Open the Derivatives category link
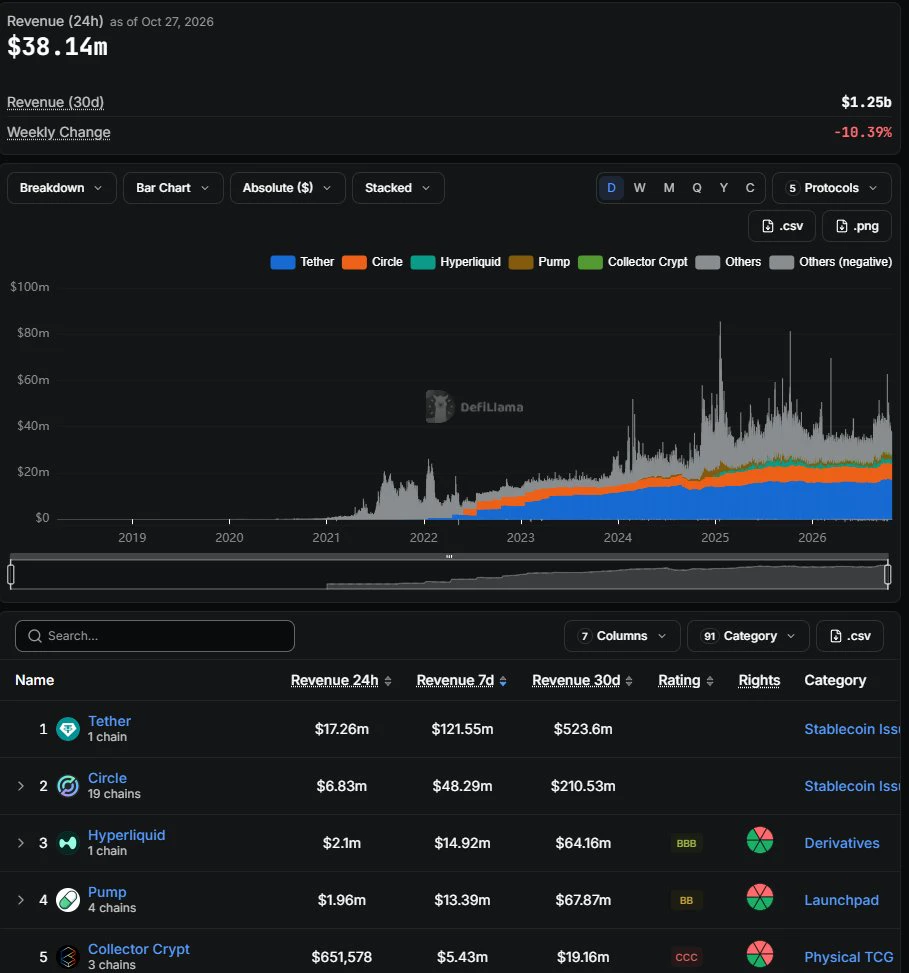This screenshot has height=973, width=909. click(842, 843)
